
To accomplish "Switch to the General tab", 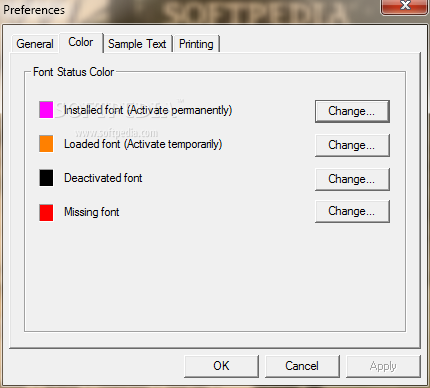I will point(35,44).
